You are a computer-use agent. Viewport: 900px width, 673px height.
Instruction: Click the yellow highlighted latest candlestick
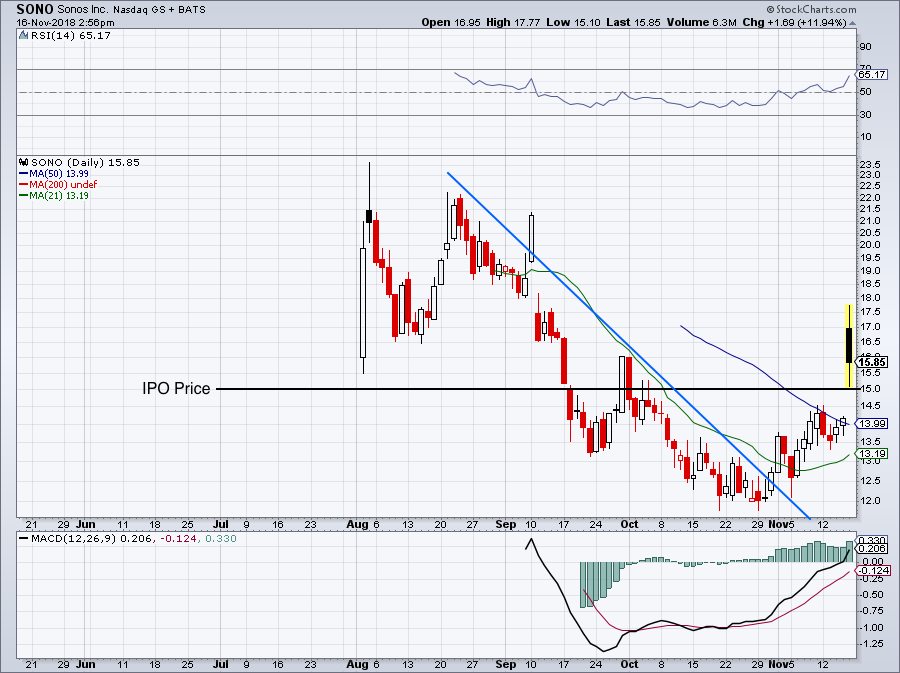[849, 345]
